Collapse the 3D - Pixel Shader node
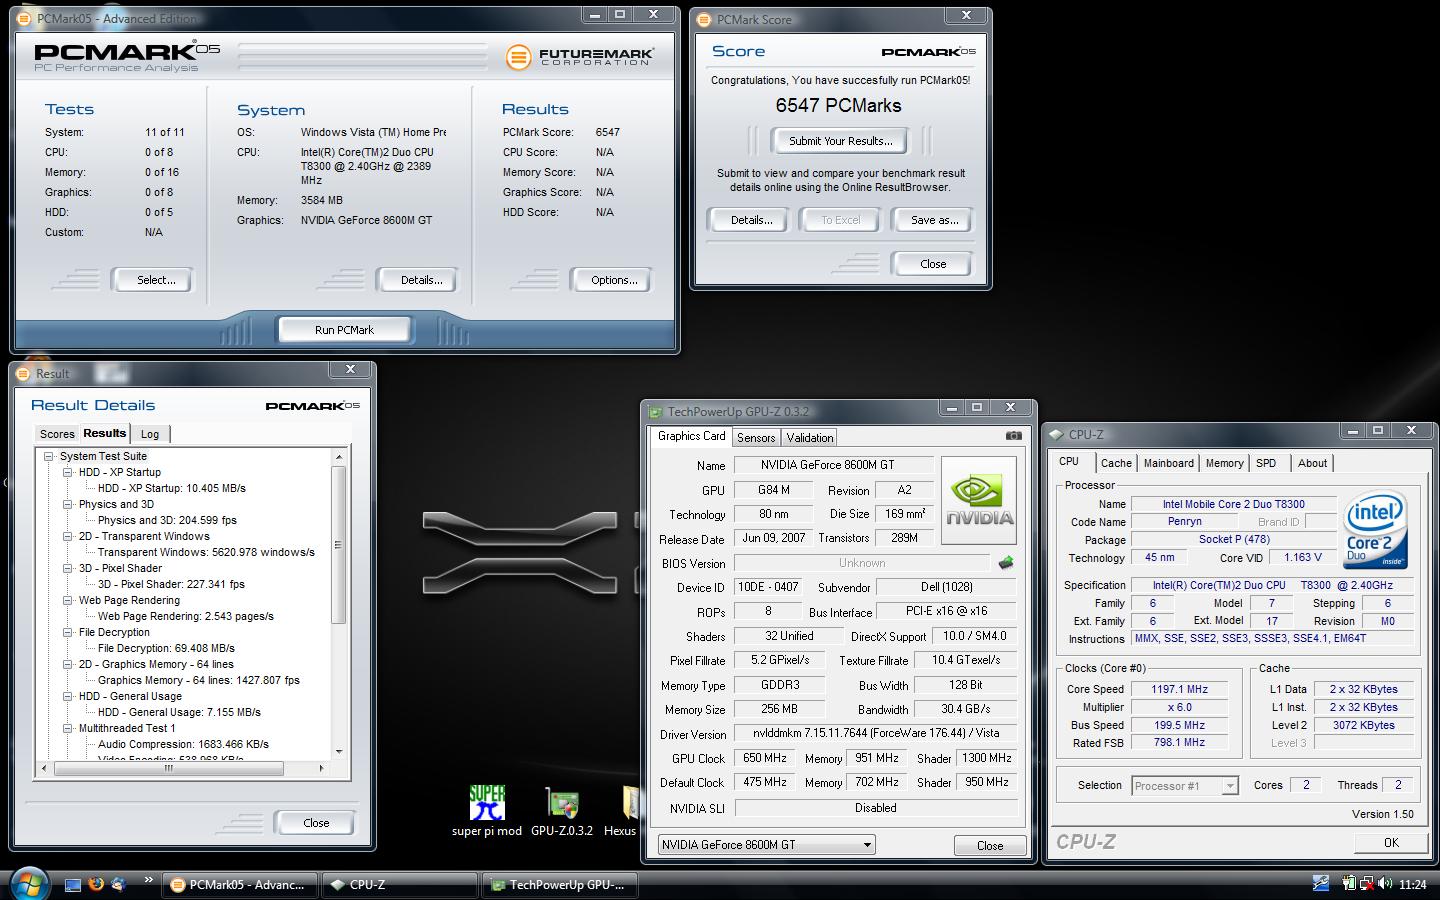Viewport: 1440px width, 900px height. (67, 568)
